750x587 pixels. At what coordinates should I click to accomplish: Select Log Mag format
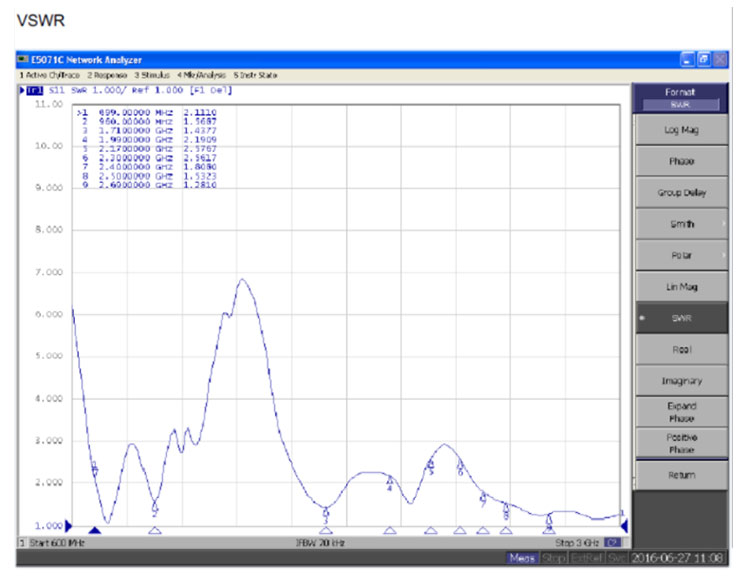click(x=681, y=130)
